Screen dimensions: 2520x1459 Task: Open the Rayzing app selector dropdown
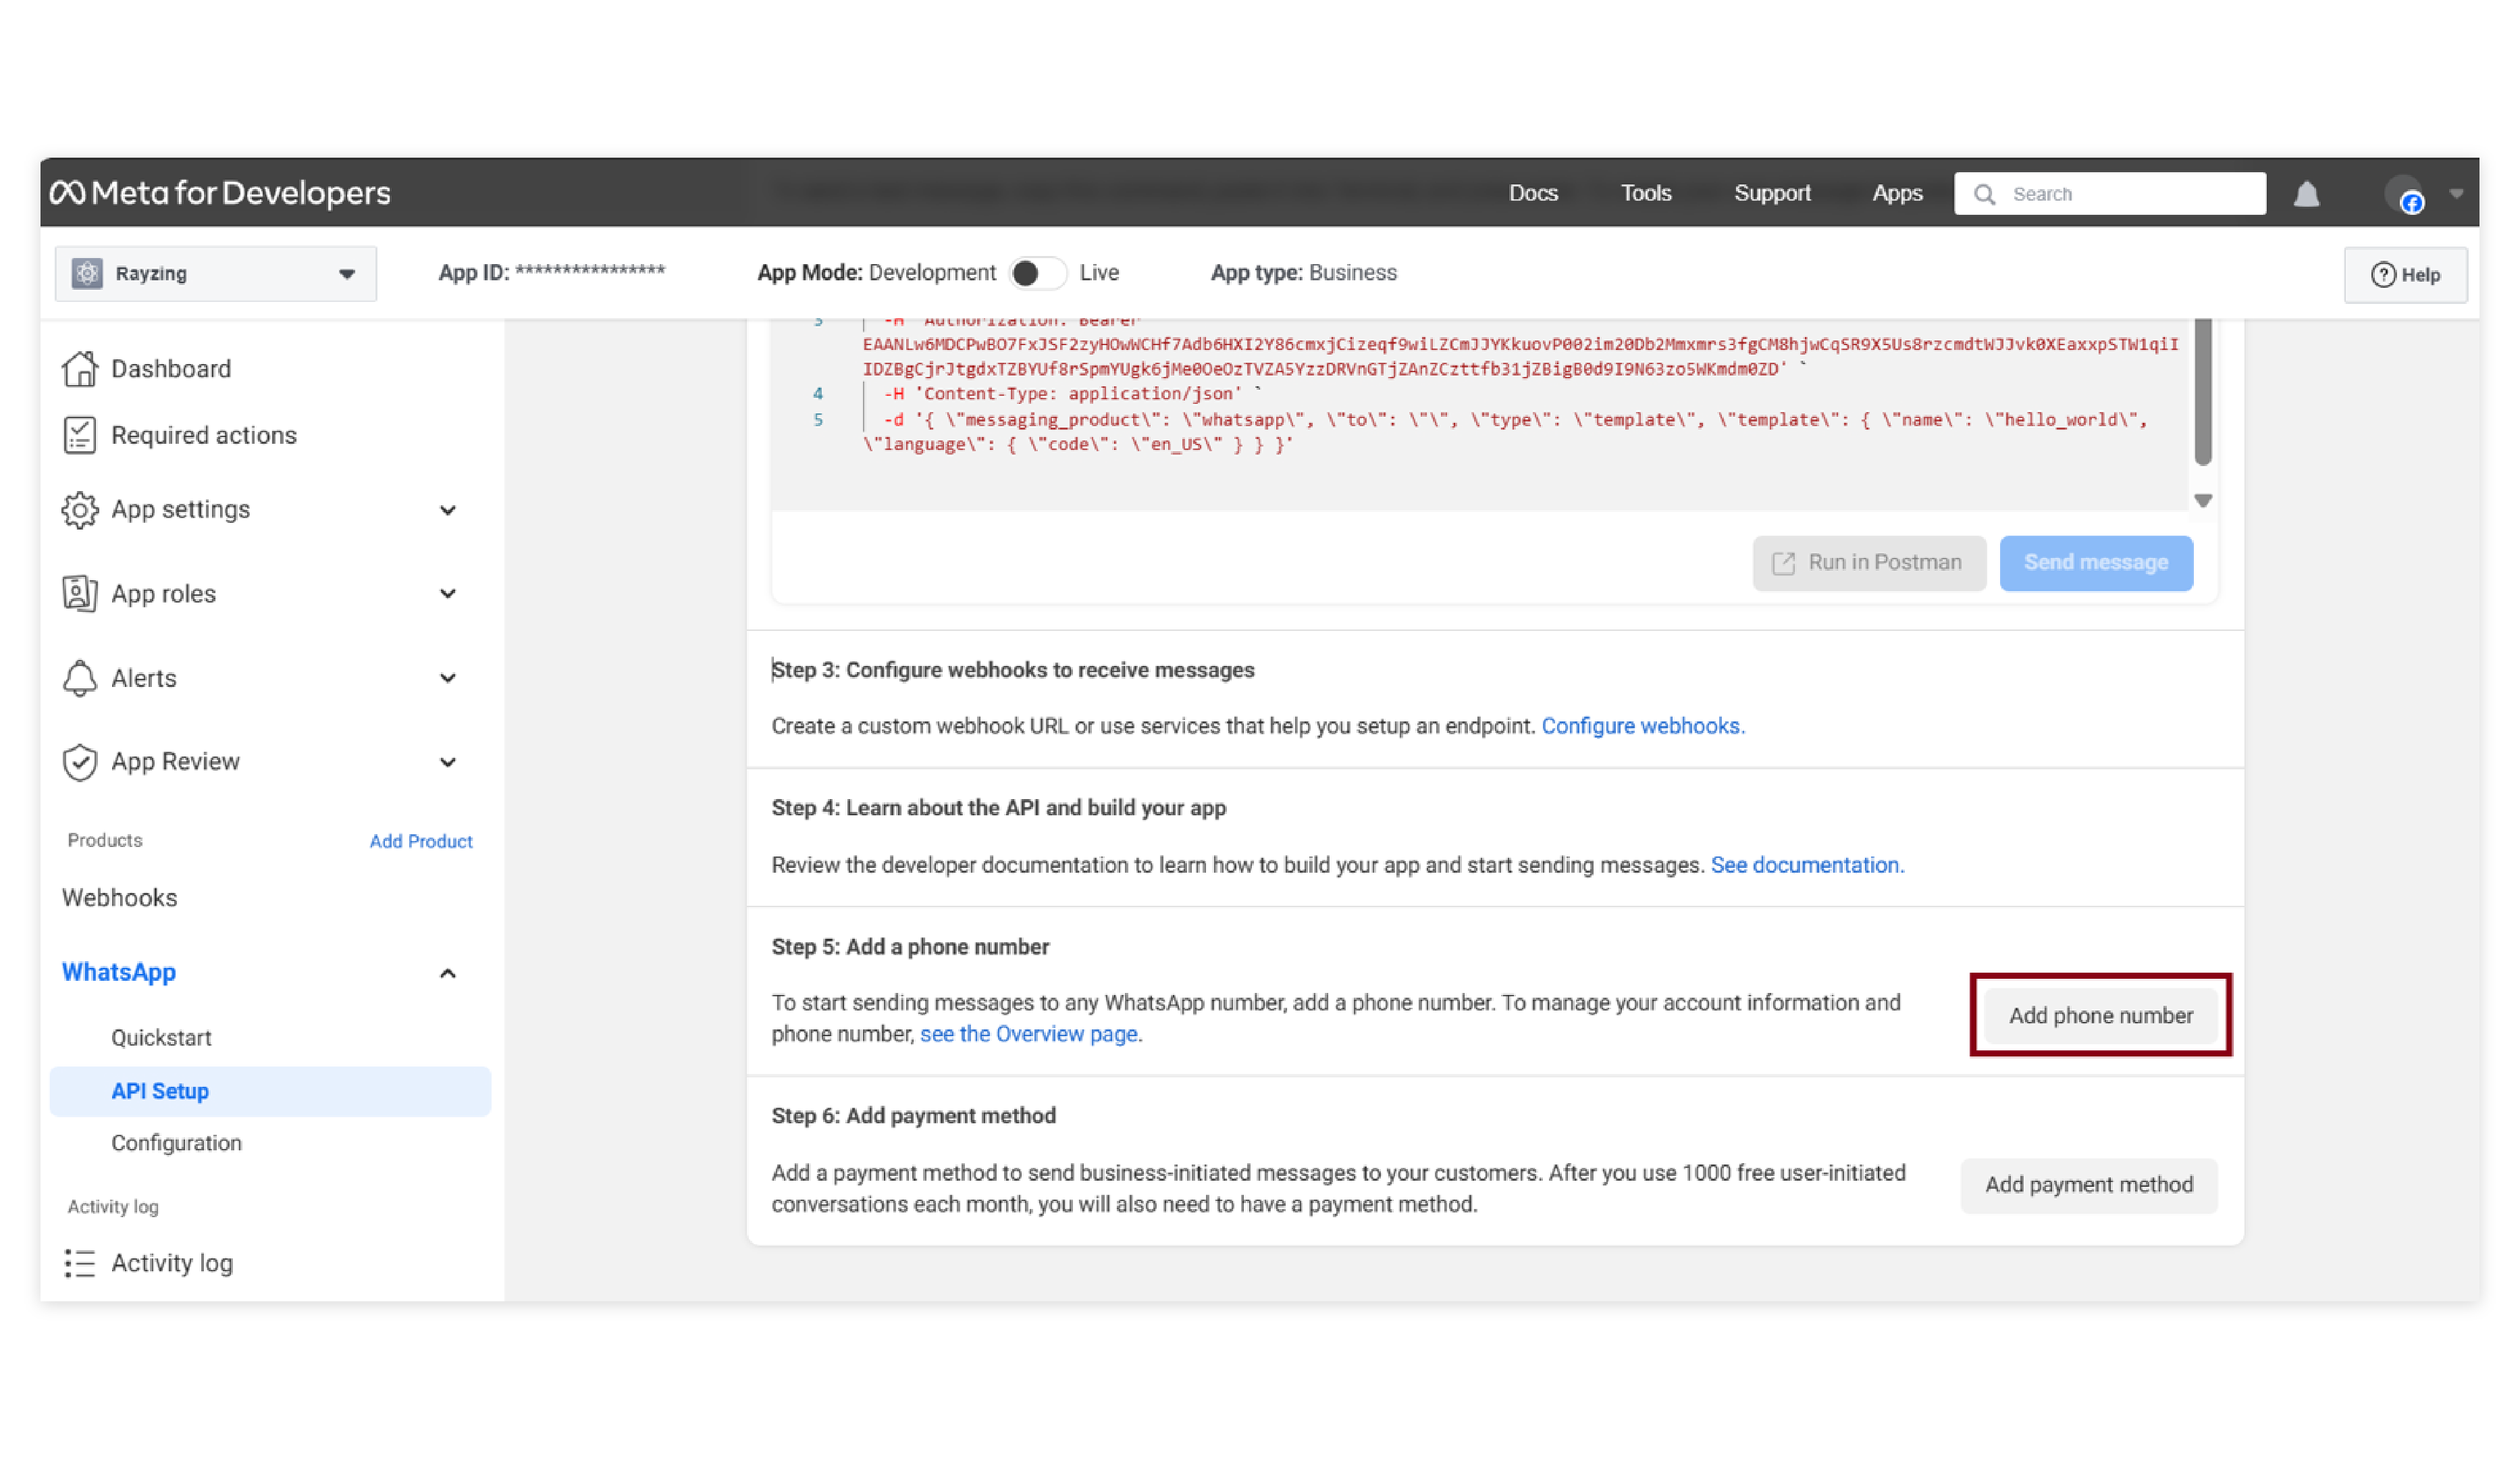click(x=346, y=273)
